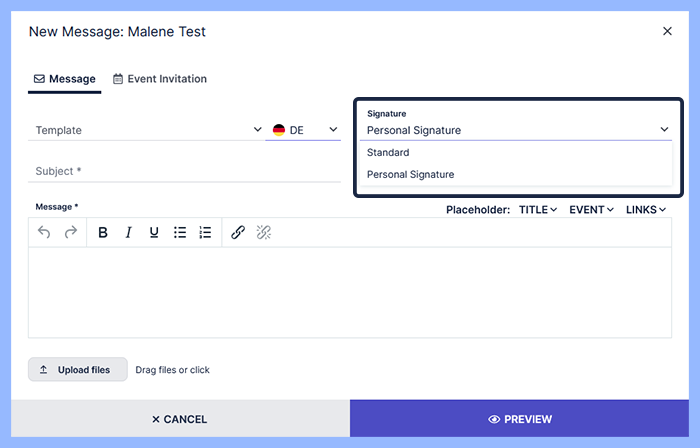Image resolution: width=700 pixels, height=448 pixels.
Task: Open the TITLE placeholder menu
Action: pyautogui.click(x=538, y=210)
